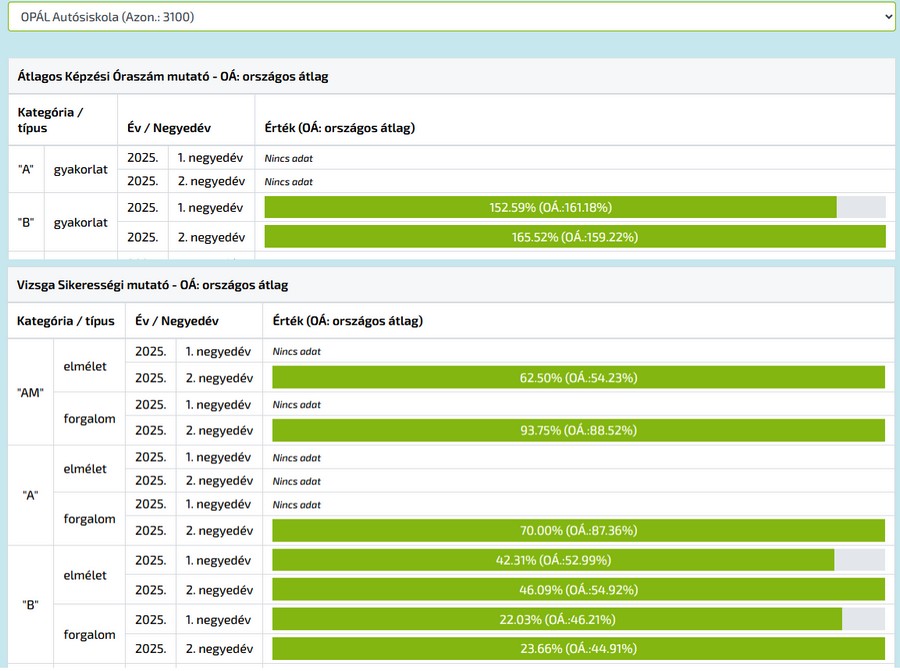
Task: Click the 165.52% training hours progress bar
Action: pos(575,237)
